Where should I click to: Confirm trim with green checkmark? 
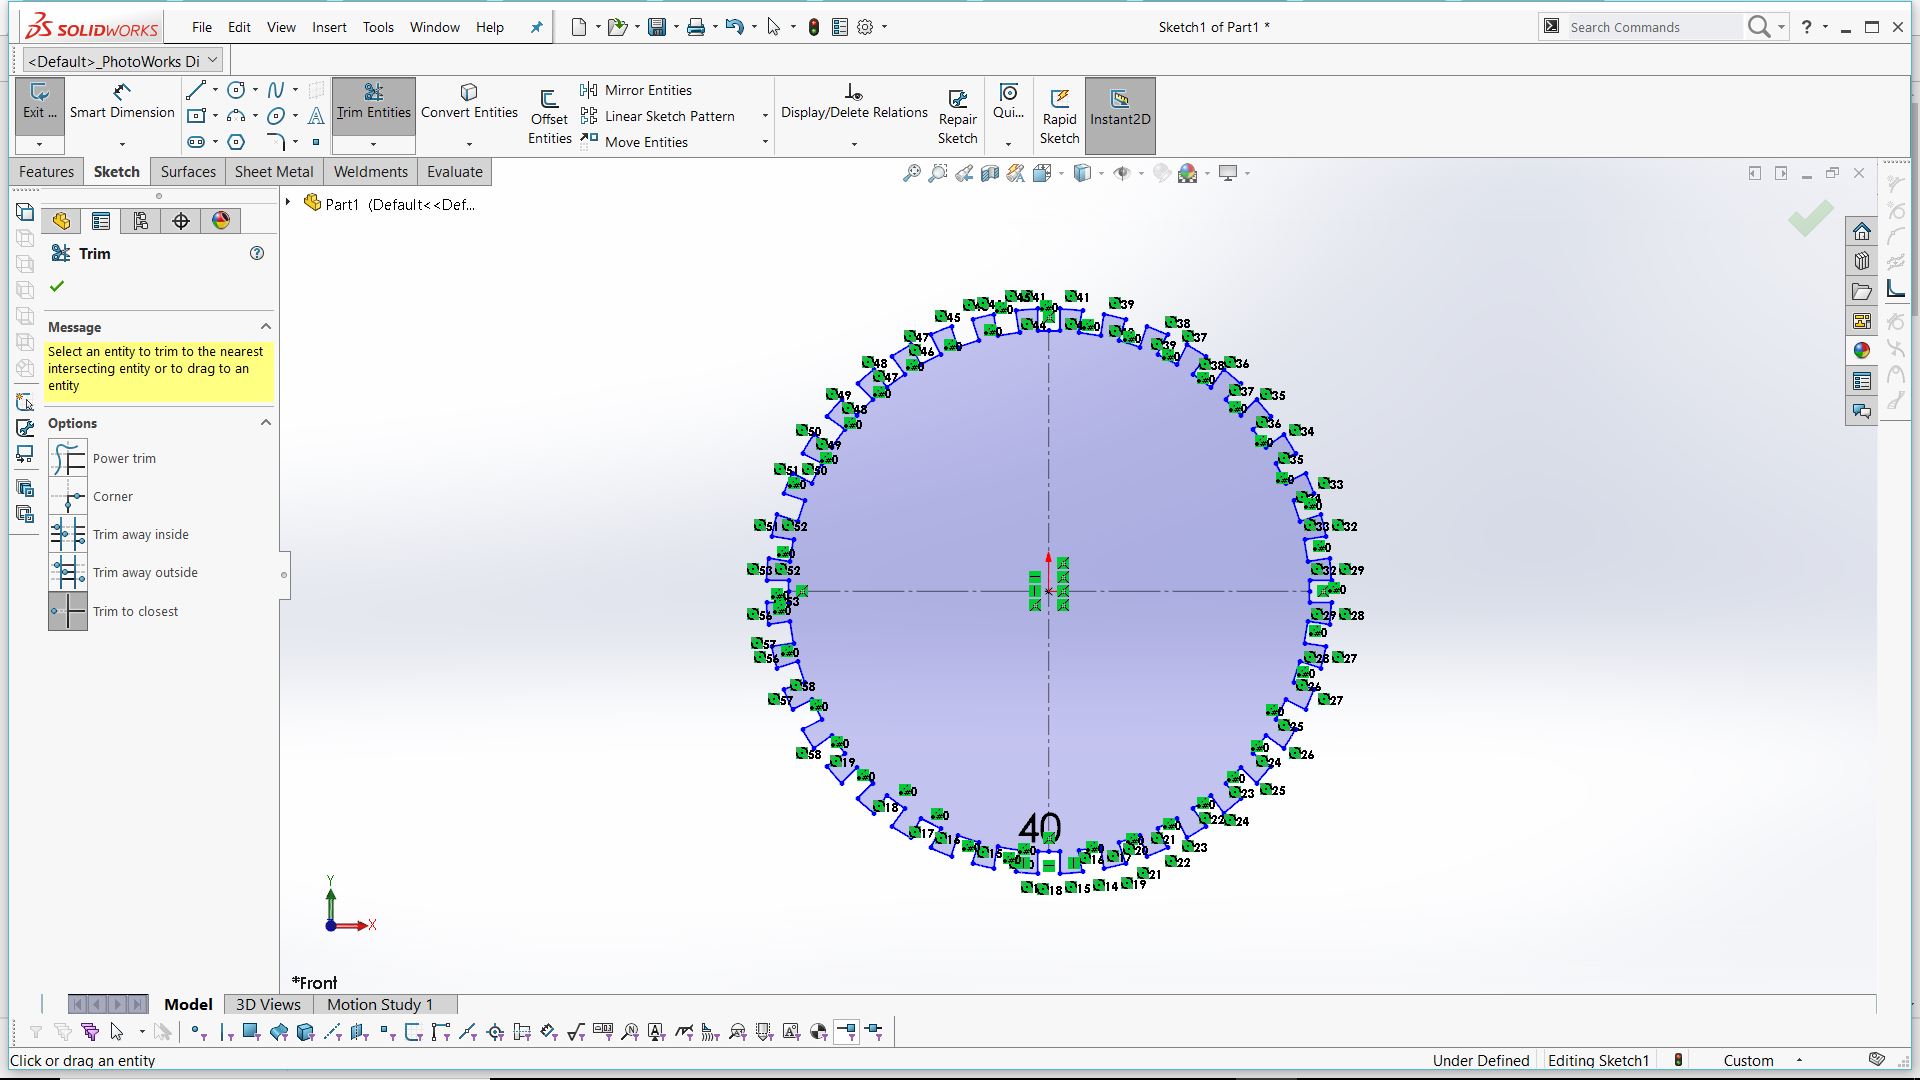pyautogui.click(x=57, y=287)
